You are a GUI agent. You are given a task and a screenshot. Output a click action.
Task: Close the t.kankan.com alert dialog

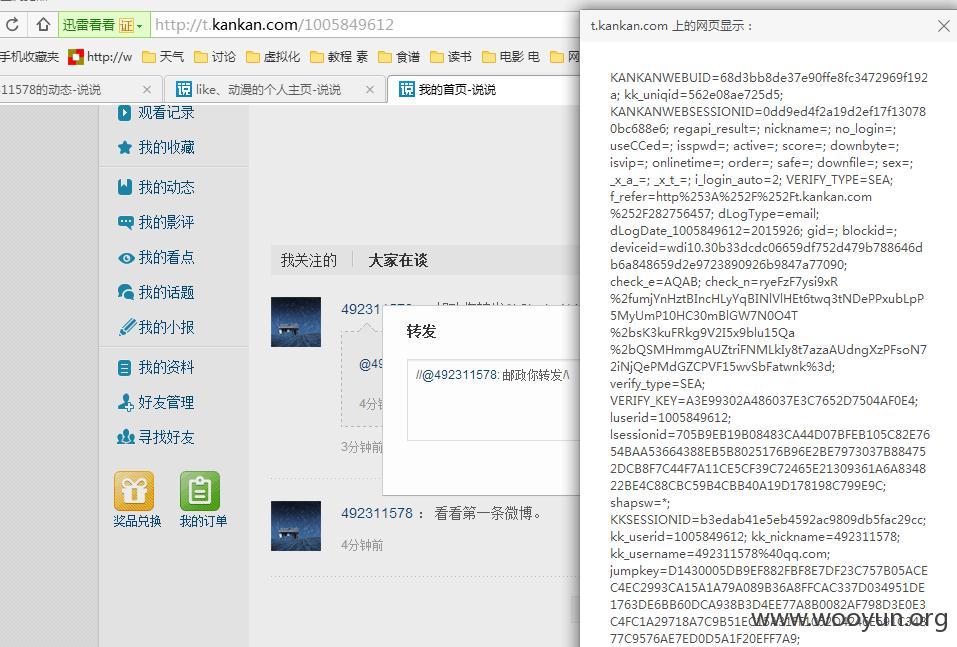(943, 26)
